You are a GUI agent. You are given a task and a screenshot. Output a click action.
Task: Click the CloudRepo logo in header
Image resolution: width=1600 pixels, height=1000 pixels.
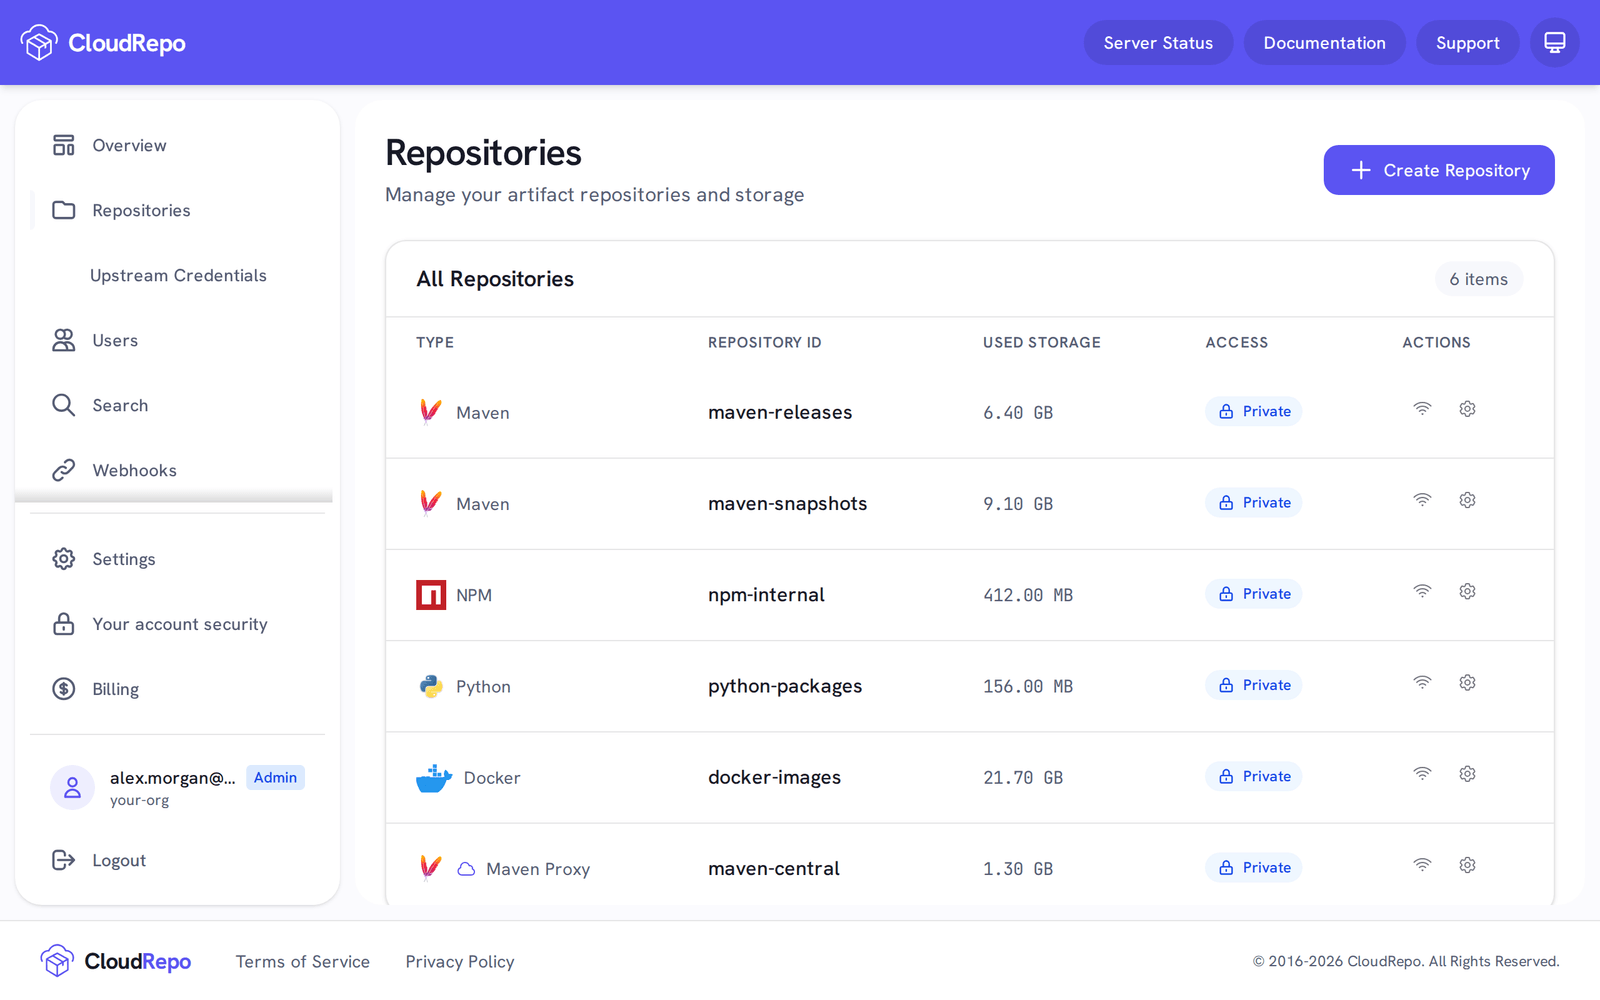tap(103, 43)
